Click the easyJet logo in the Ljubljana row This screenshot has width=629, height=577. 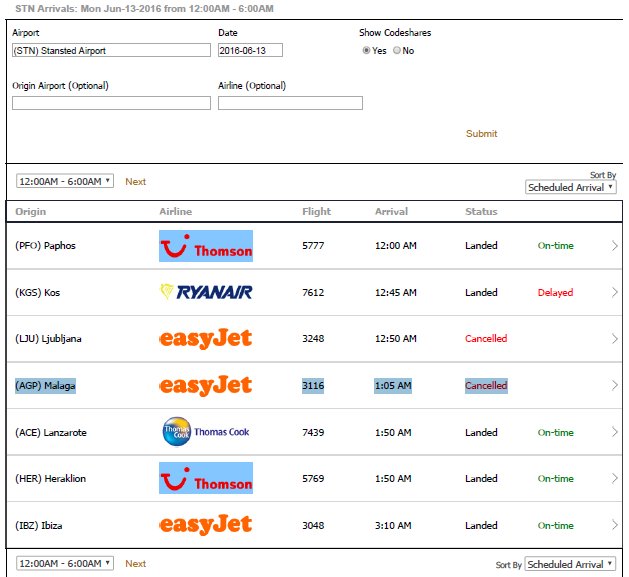206,339
